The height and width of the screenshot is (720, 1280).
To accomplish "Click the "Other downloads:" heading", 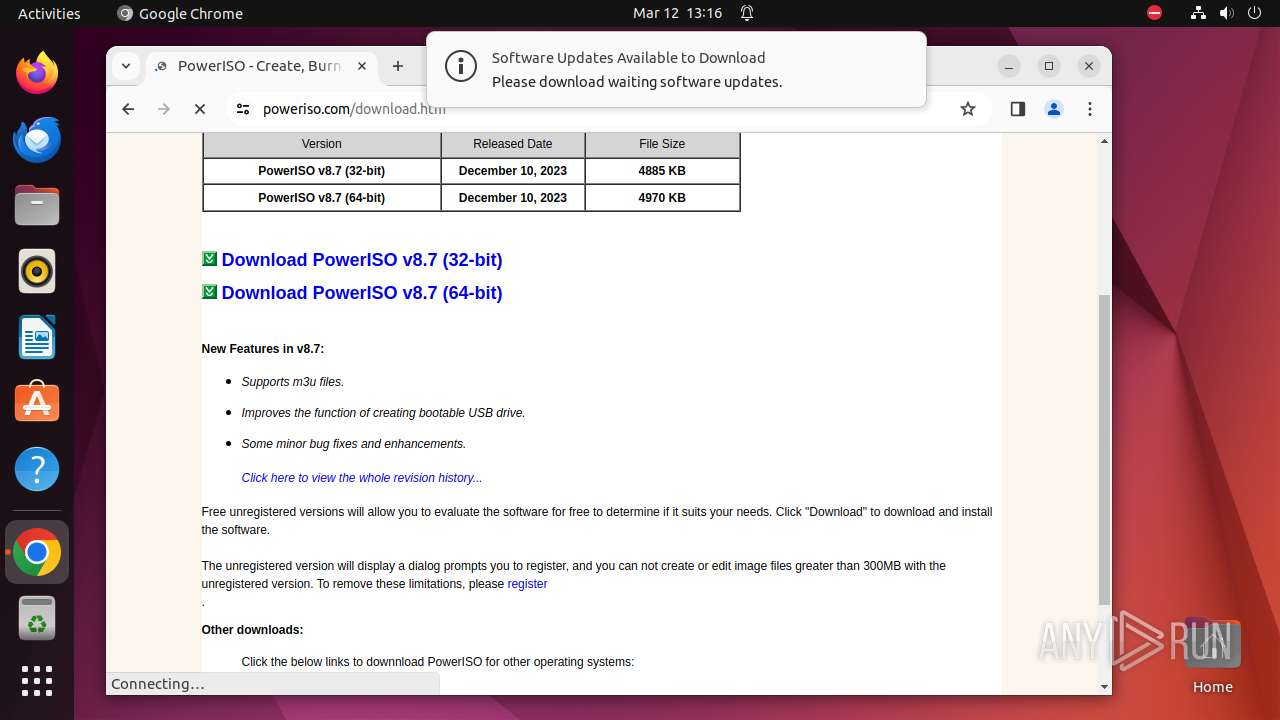I will click(x=252, y=630).
